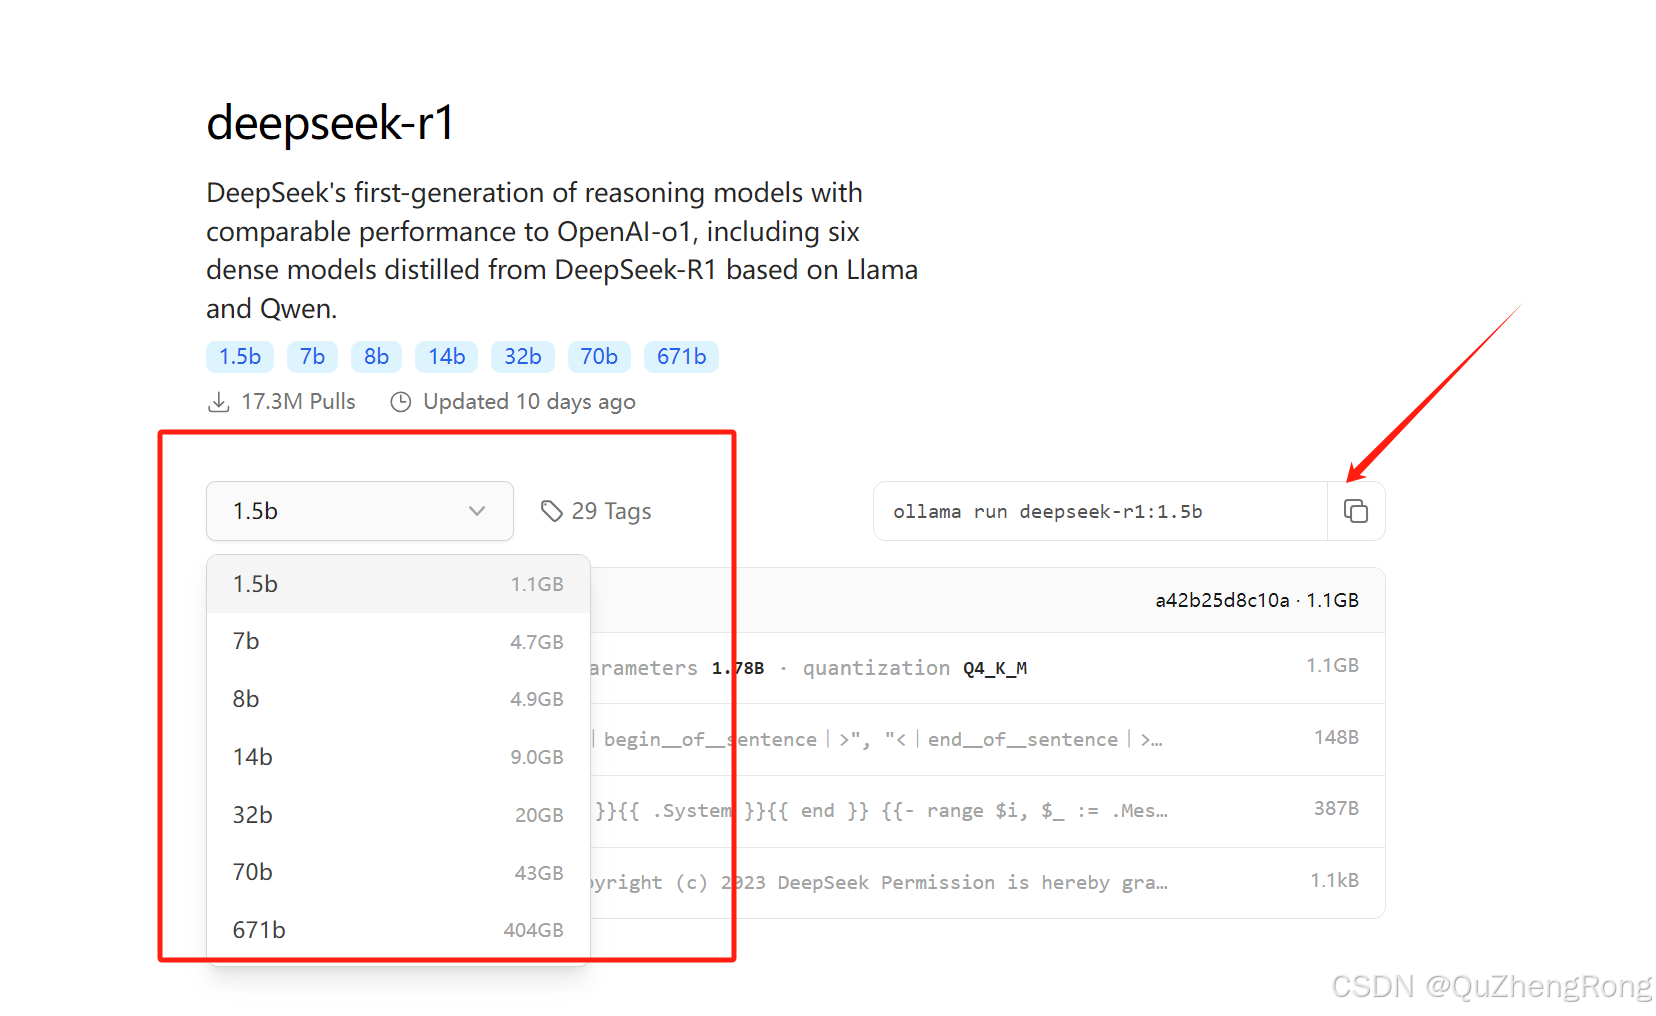Choose the 8b 4.9GB model option

398,699
